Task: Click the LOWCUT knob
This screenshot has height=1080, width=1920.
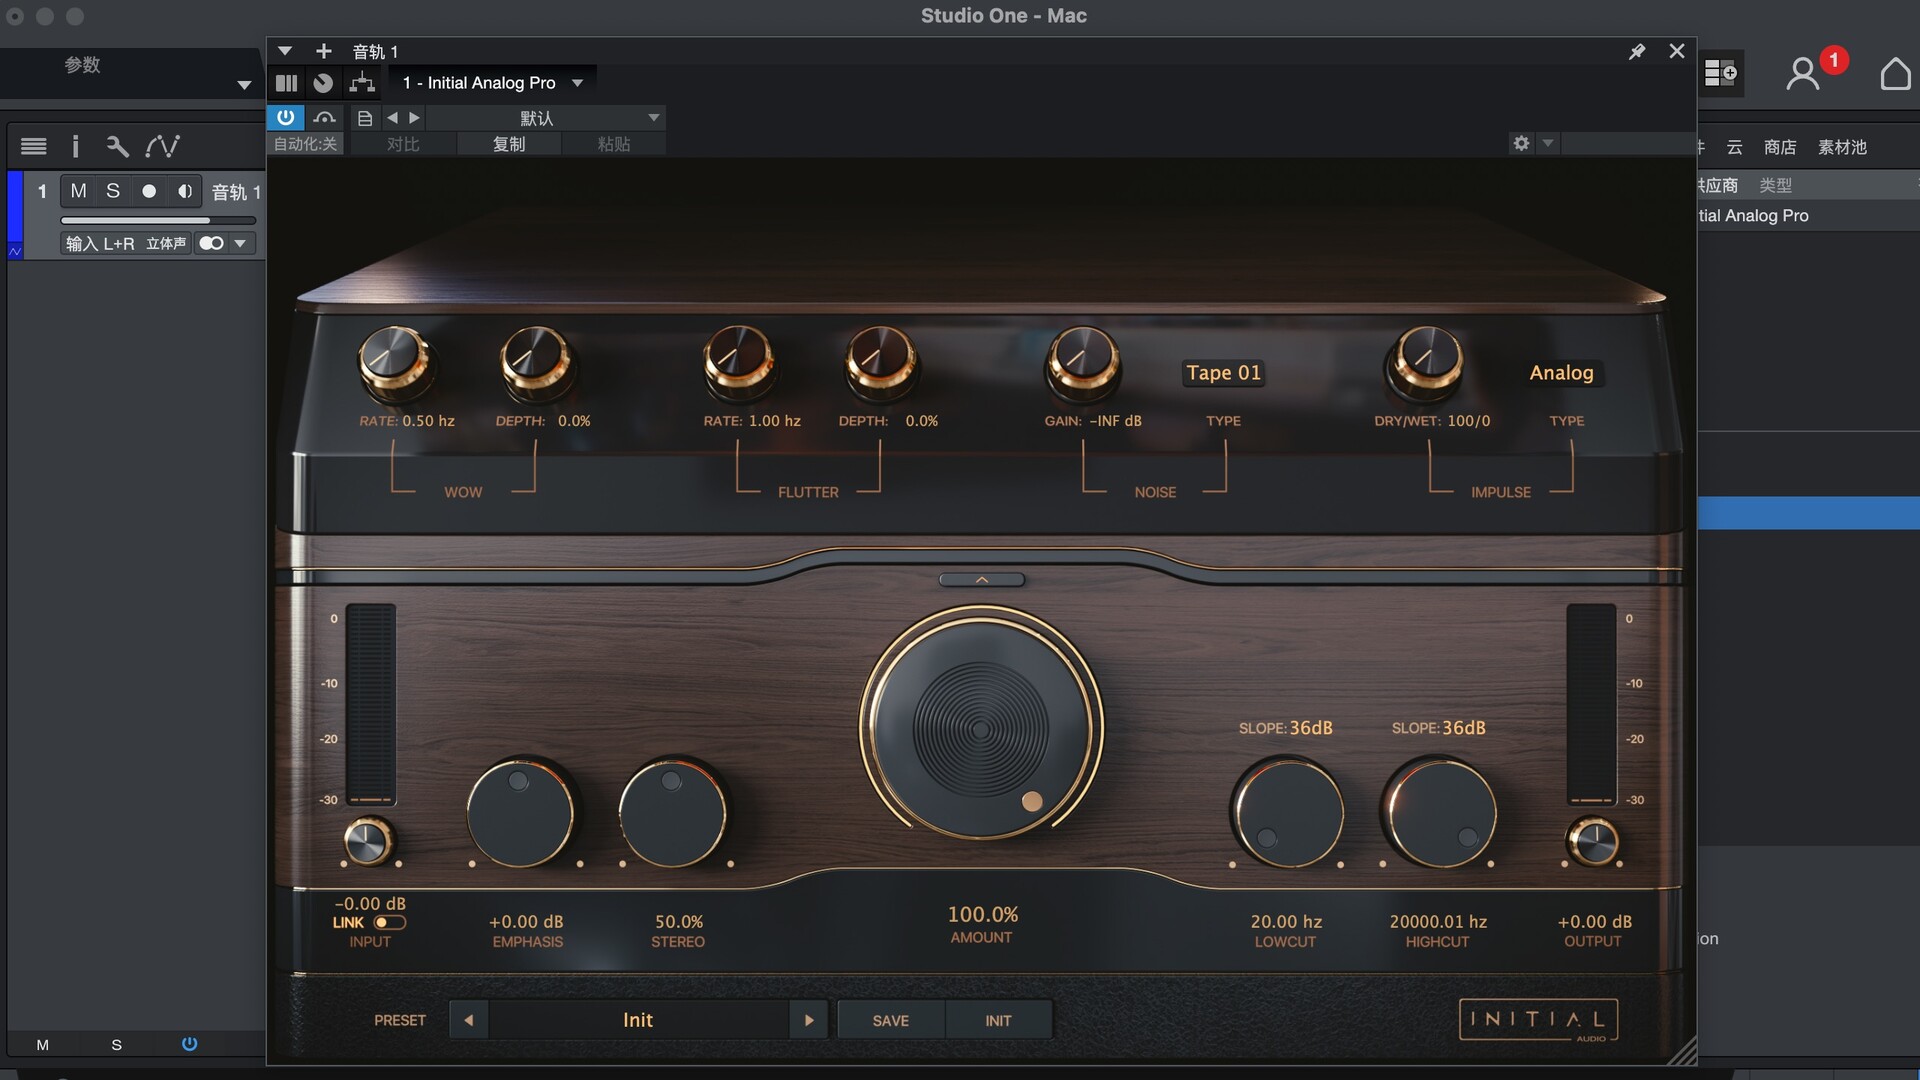Action: coord(1287,812)
